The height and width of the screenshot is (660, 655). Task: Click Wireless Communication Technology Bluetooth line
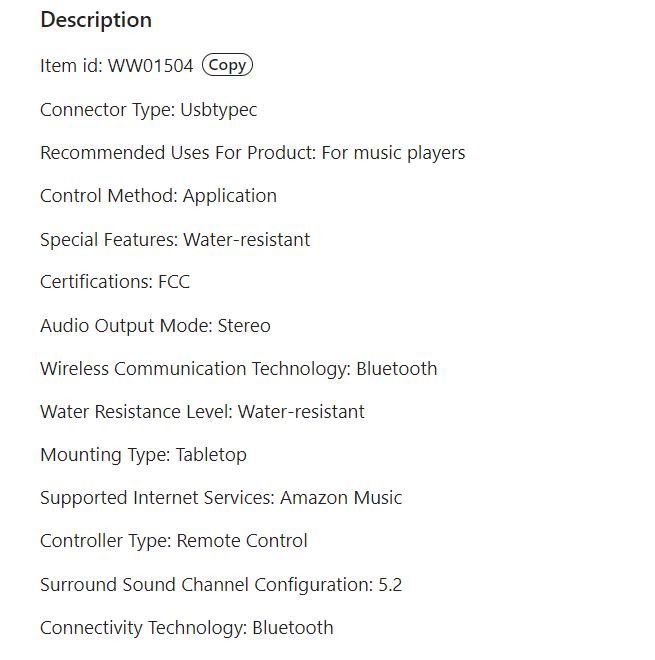click(239, 369)
